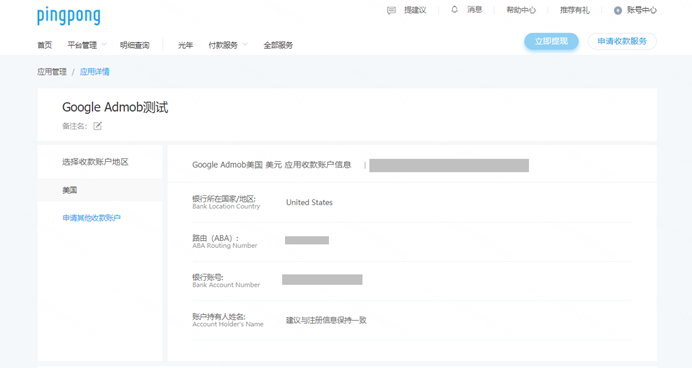Open 平台管理 in navigation bar
Screen dimensions: 692x368
[x=82, y=45]
